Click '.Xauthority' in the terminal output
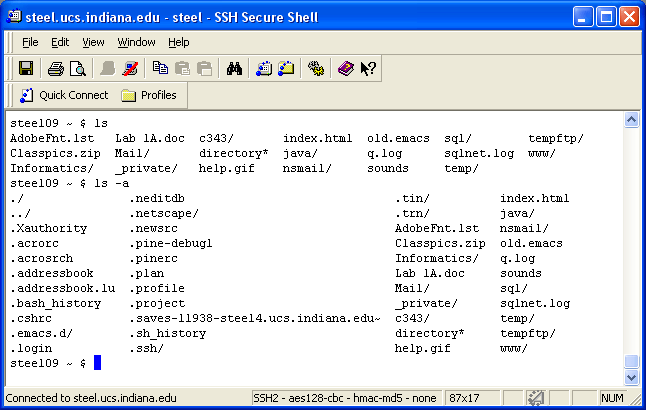Image resolution: width=646 pixels, height=410 pixels. pyautogui.click(x=49, y=228)
